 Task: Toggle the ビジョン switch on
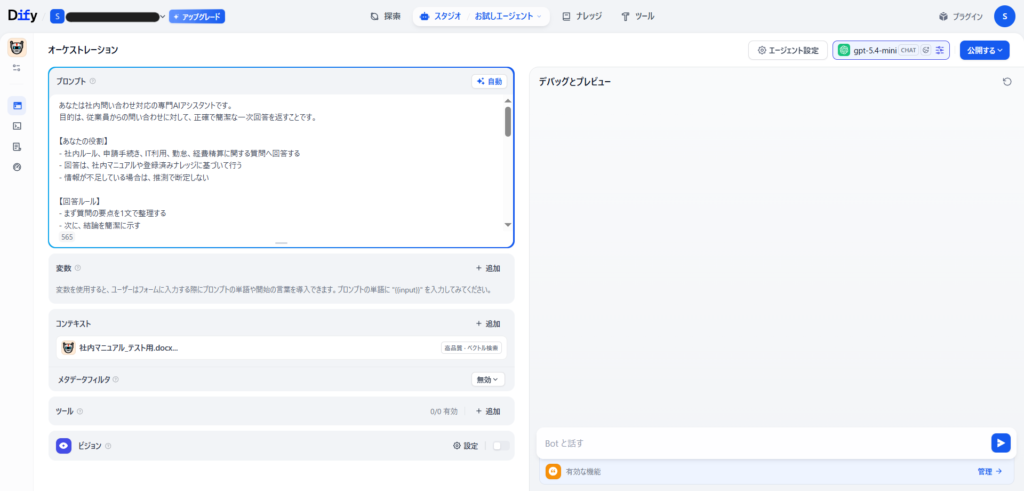coord(500,446)
